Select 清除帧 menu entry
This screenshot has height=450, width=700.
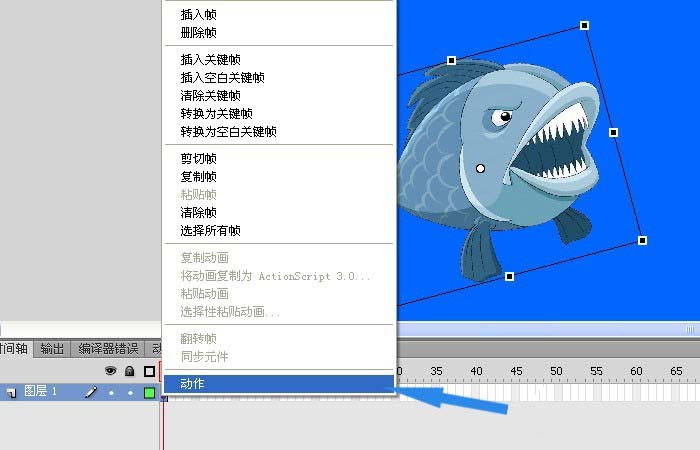click(279, 212)
